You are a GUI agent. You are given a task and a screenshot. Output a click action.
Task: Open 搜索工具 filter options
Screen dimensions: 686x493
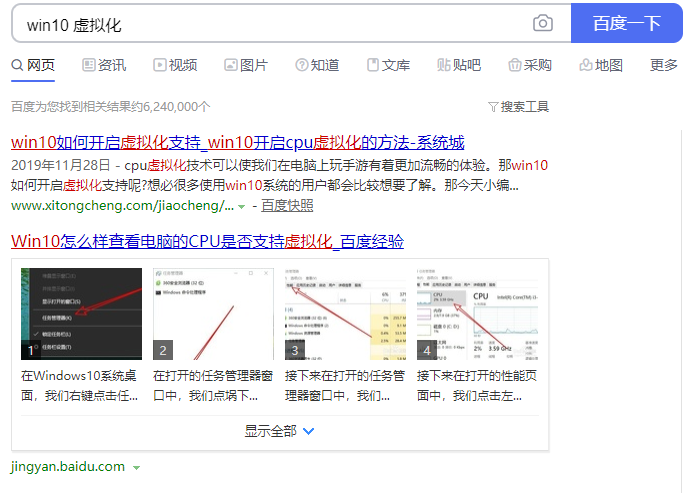tap(518, 106)
